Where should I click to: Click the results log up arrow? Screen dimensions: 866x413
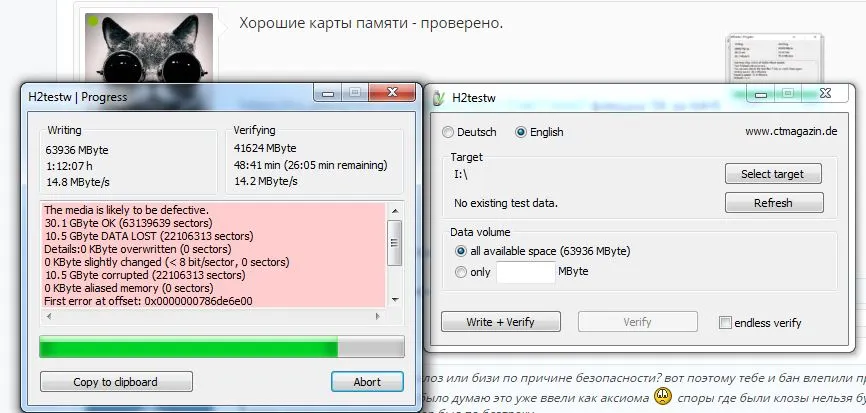(x=394, y=211)
